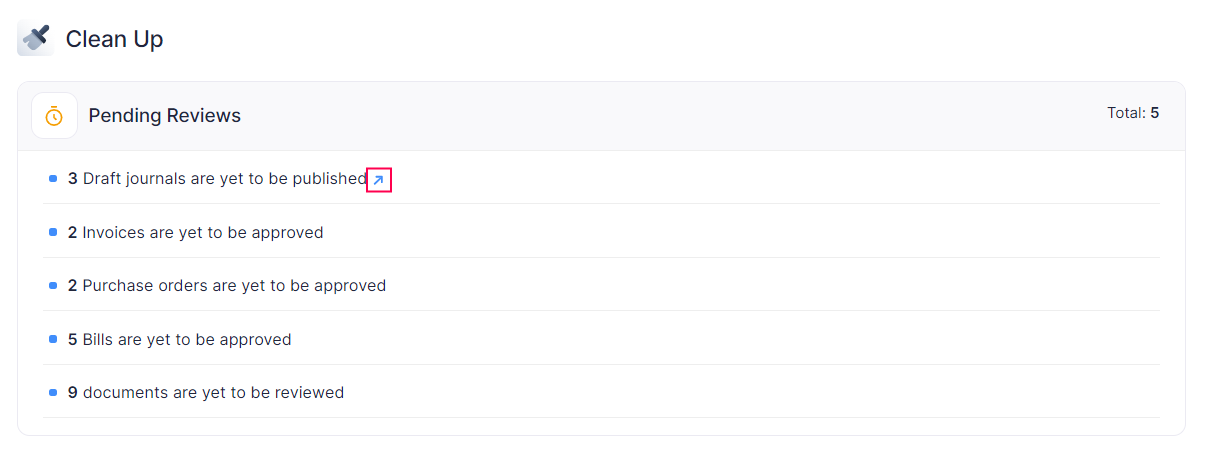Click the Pending Reviews section header
1222x455 pixels.
click(165, 116)
